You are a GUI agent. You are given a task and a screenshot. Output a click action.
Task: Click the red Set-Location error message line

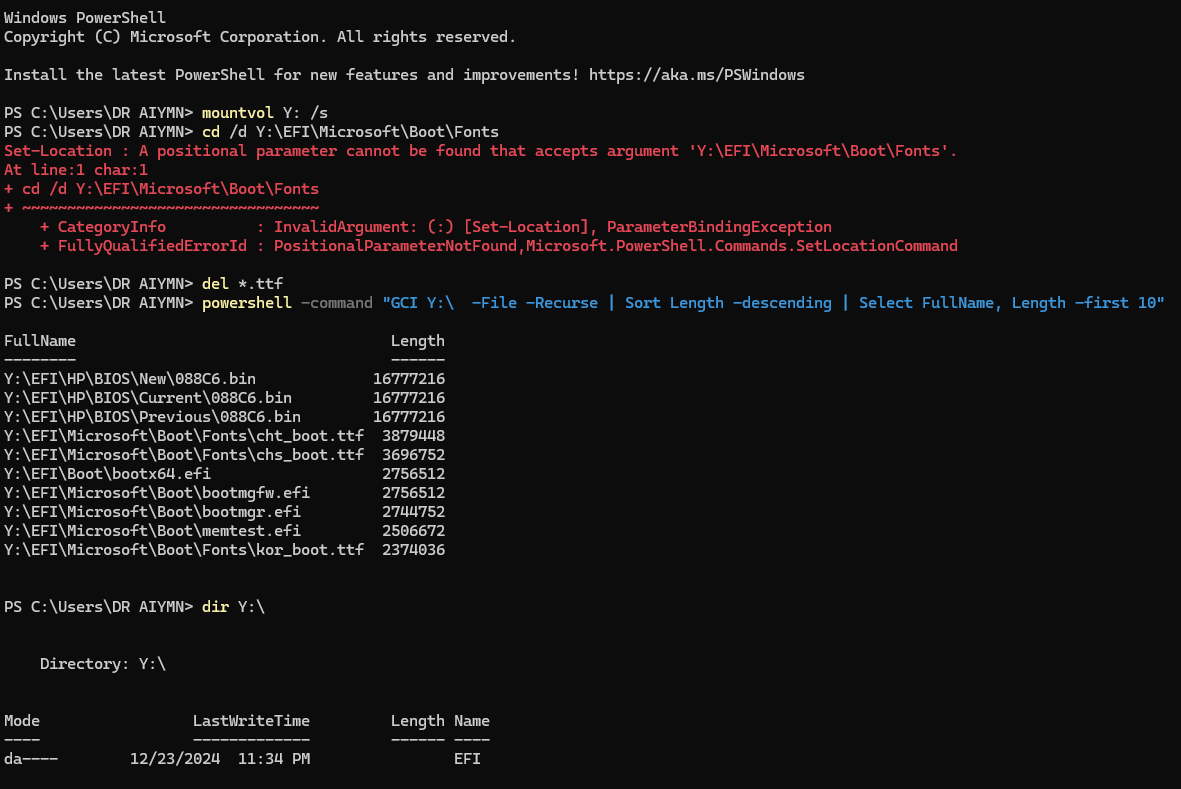click(481, 151)
